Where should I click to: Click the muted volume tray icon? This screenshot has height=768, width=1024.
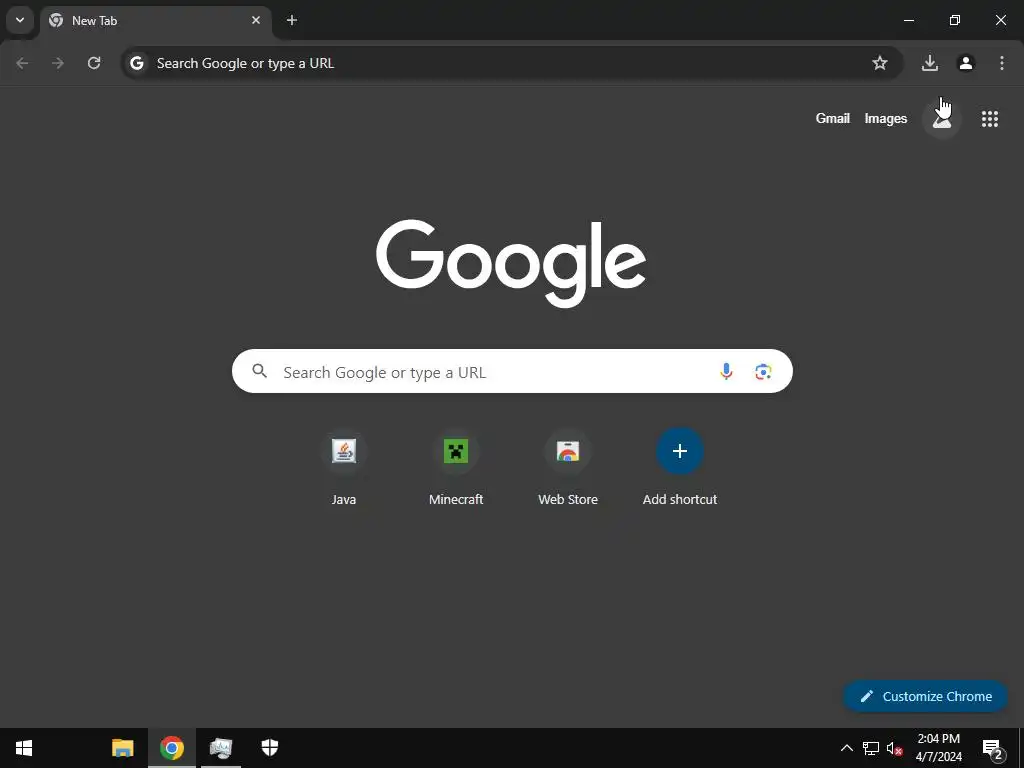tap(894, 748)
